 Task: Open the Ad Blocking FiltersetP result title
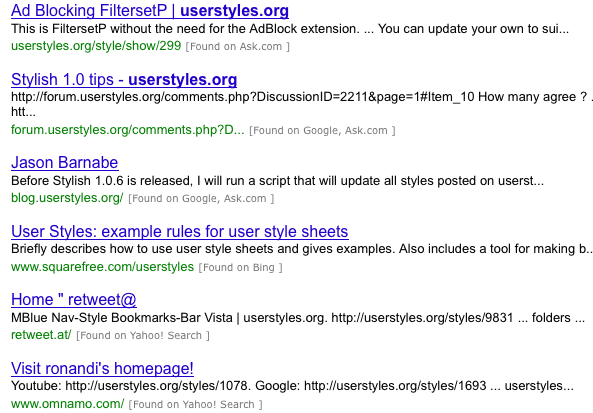pyautogui.click(x=150, y=11)
